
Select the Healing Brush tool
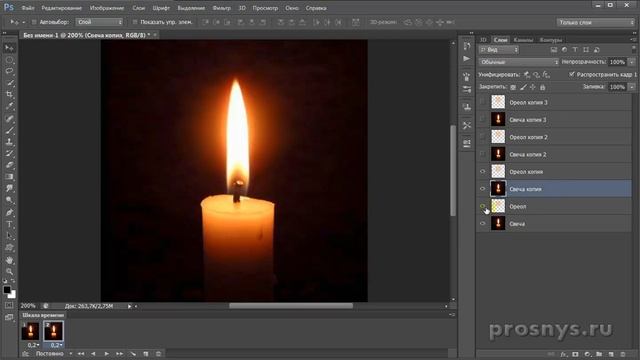[x=9, y=119]
